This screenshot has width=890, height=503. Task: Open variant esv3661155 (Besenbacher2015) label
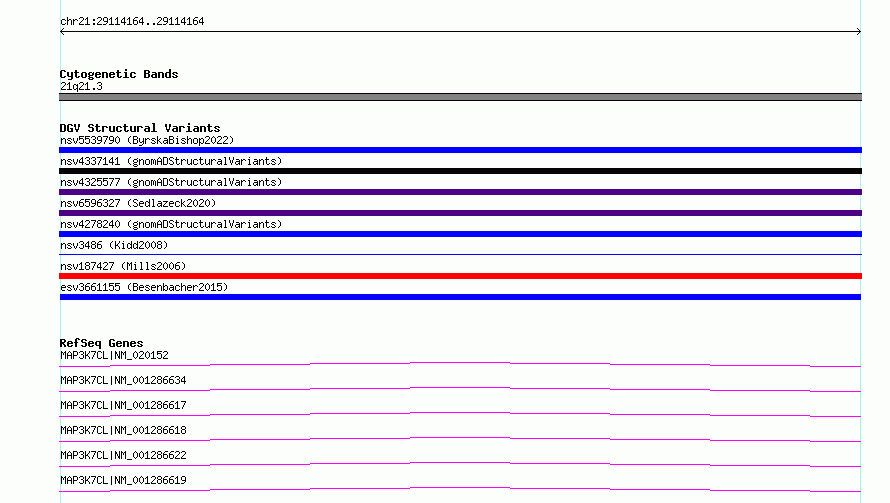(144, 287)
